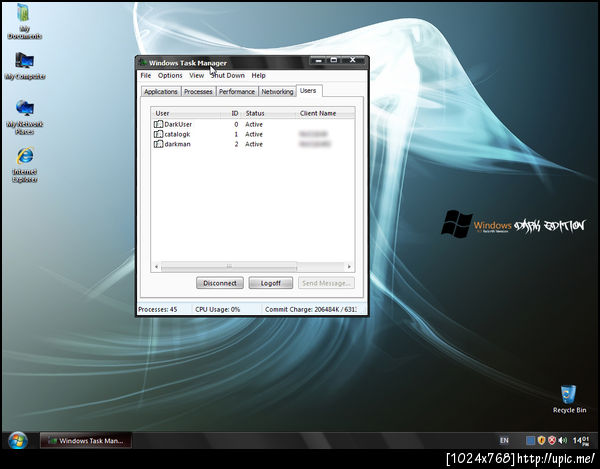This screenshot has height=469, width=600.
Task: Switch to the Applications tab
Action: [161, 91]
